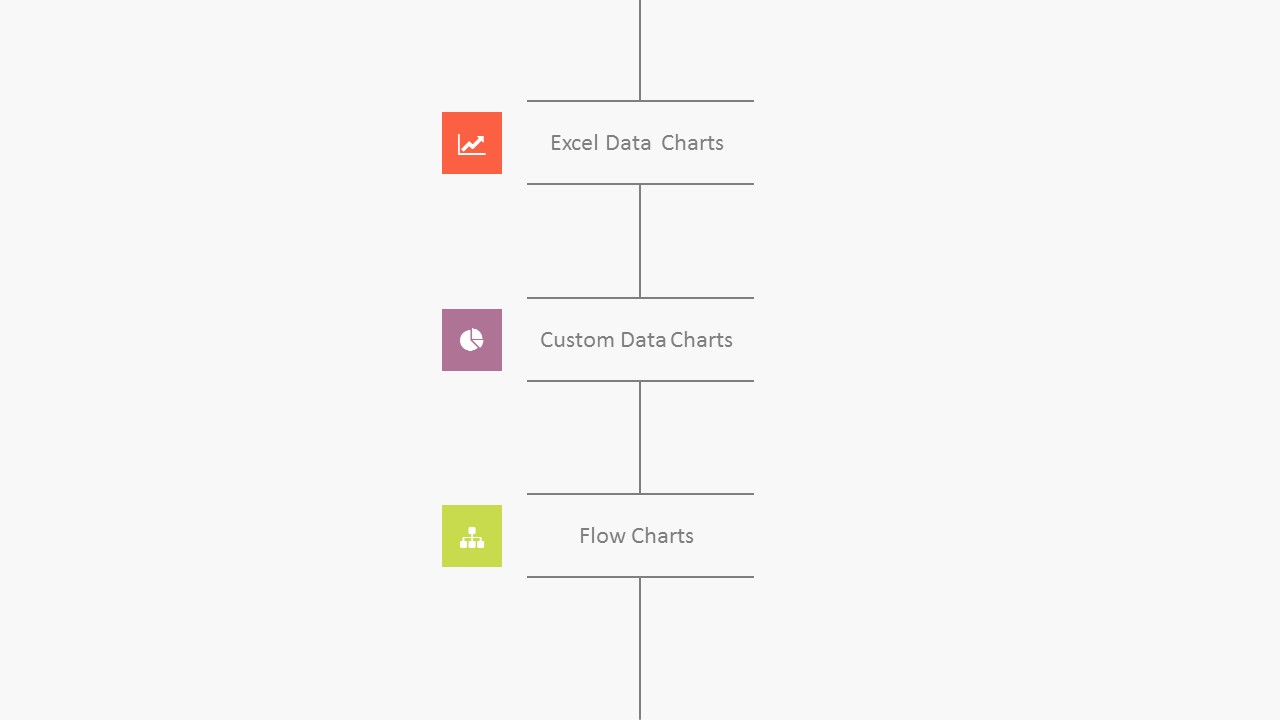Click the Flow Charts label
The height and width of the screenshot is (720, 1280).
point(637,536)
